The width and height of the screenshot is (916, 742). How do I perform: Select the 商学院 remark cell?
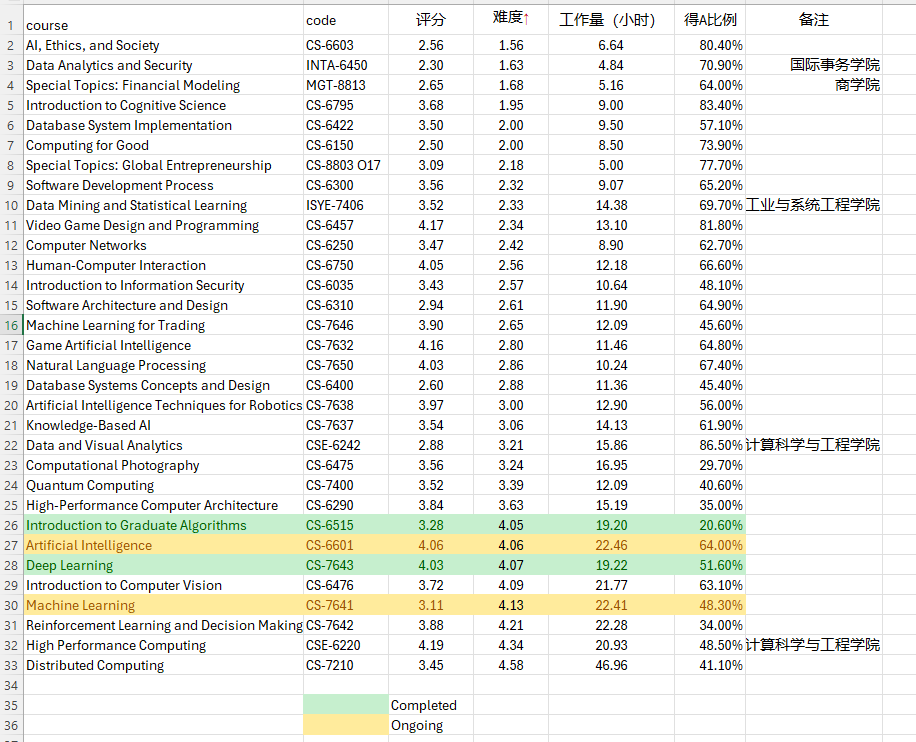[857, 85]
